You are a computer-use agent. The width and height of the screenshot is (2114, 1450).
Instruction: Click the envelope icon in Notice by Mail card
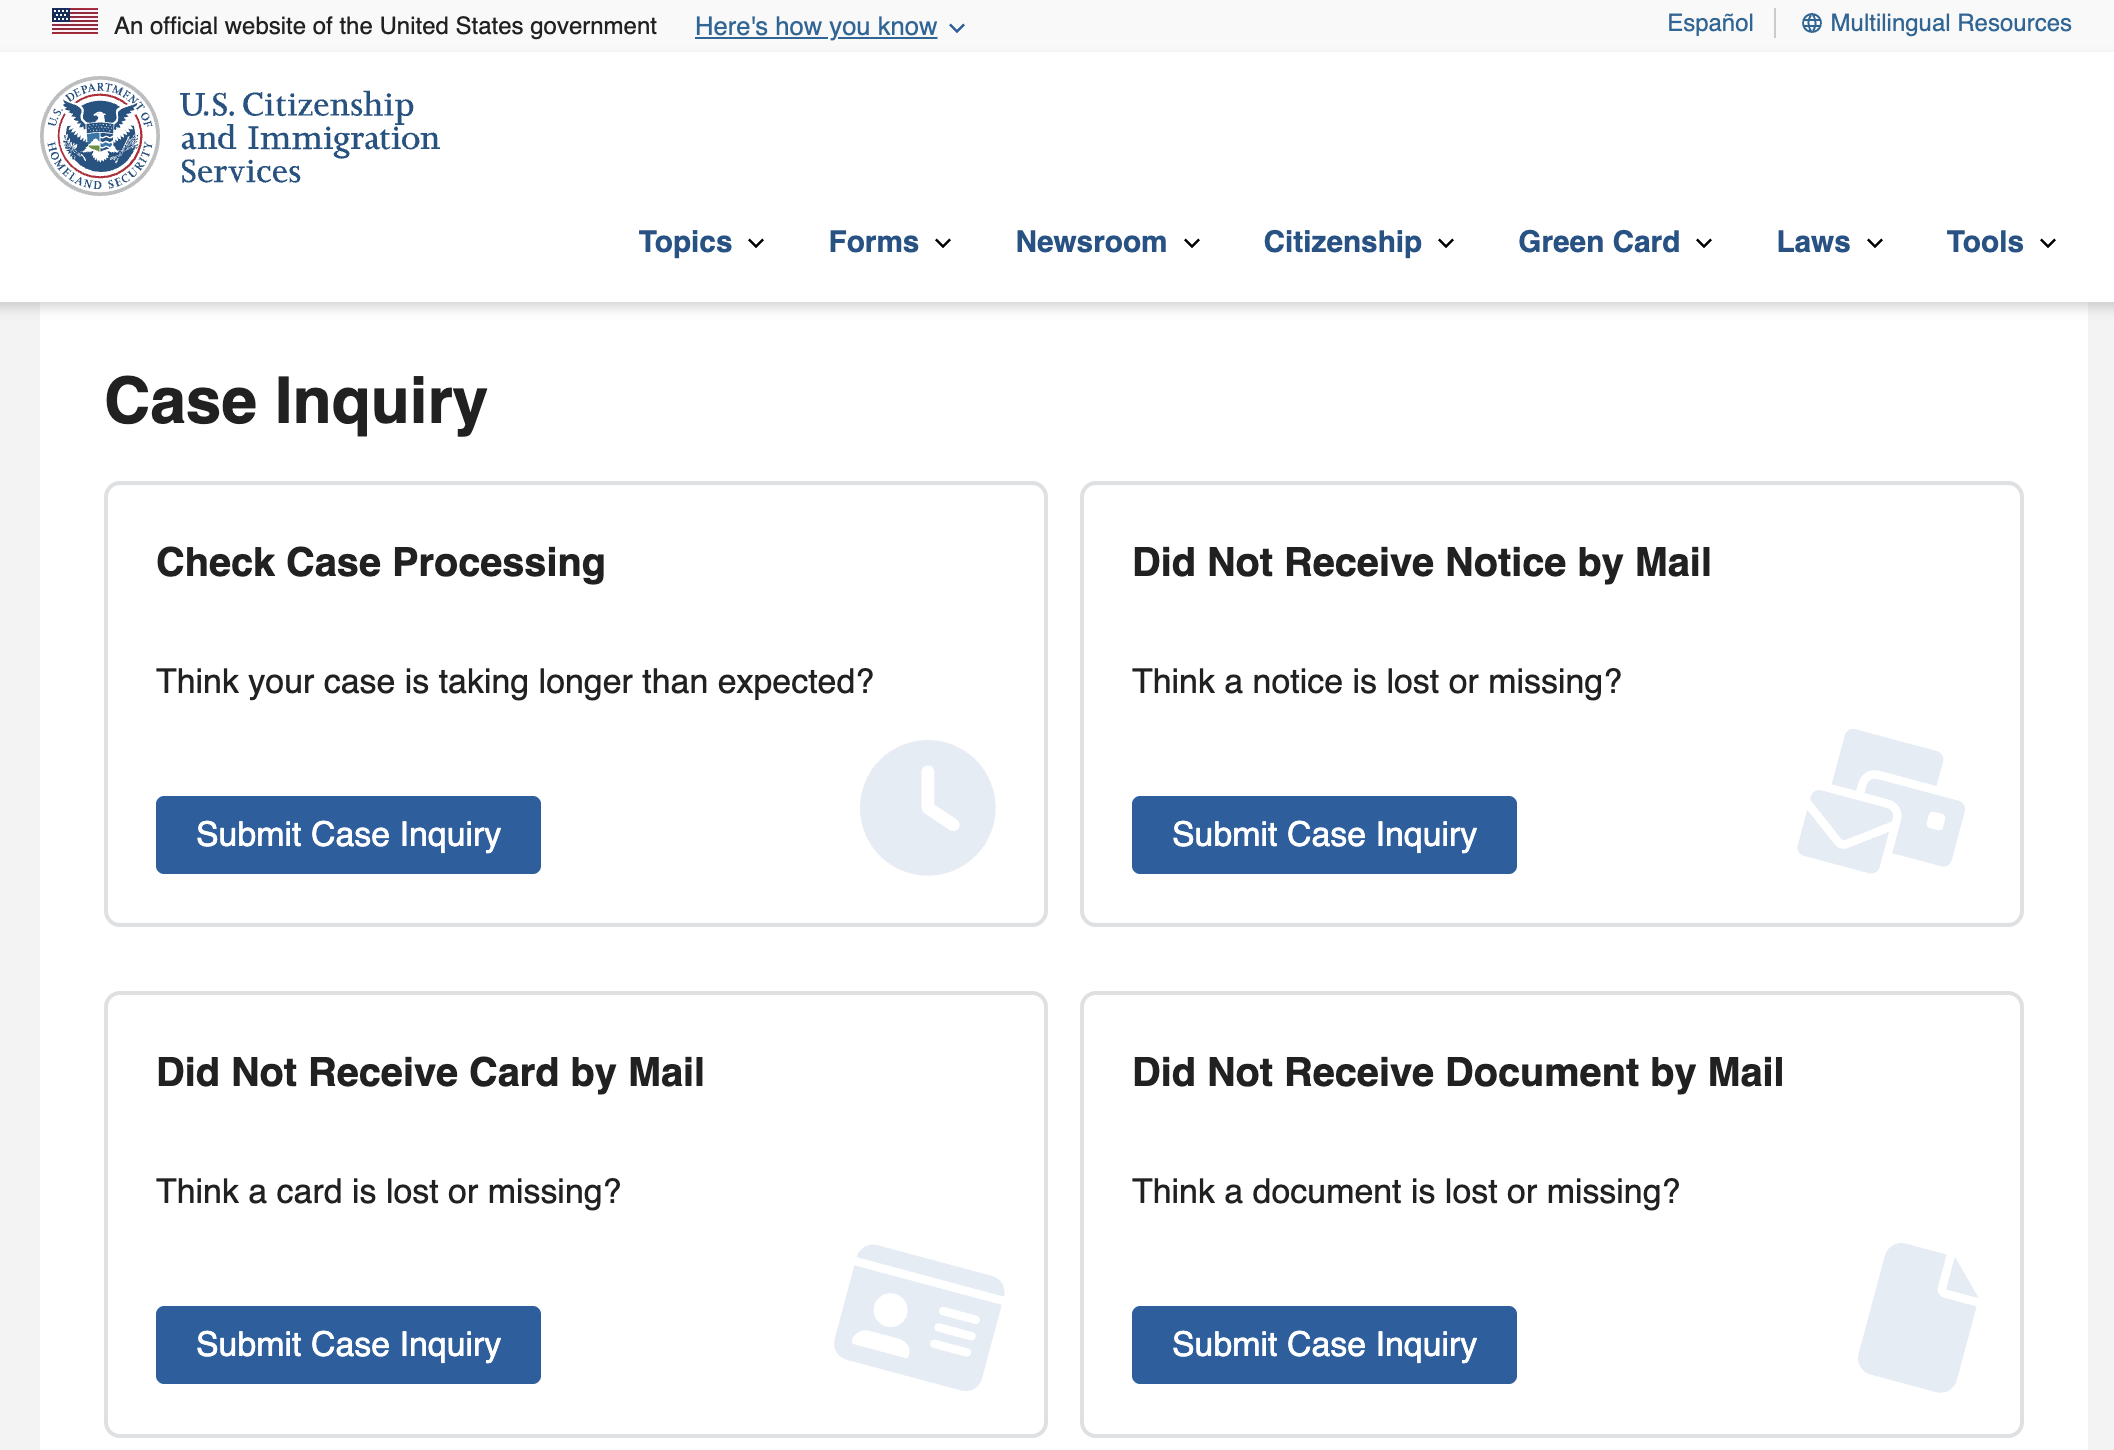point(1881,801)
